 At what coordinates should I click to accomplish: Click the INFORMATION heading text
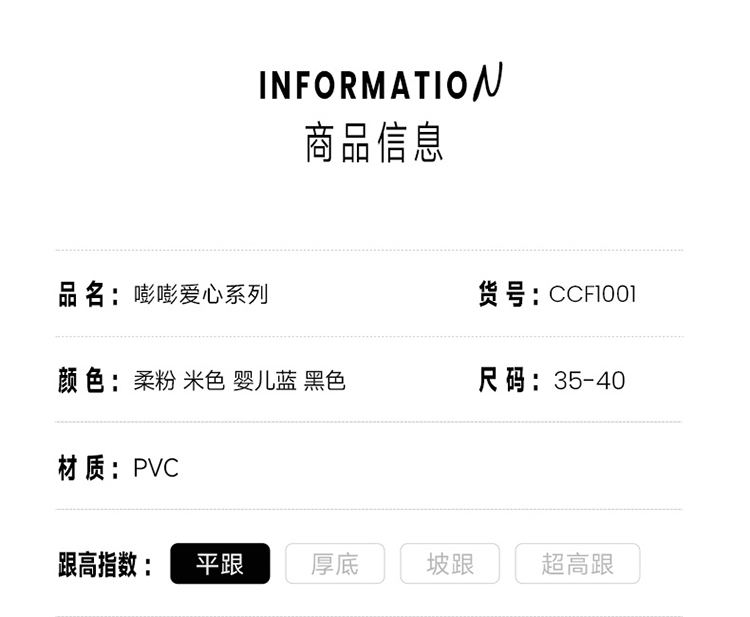[381, 82]
